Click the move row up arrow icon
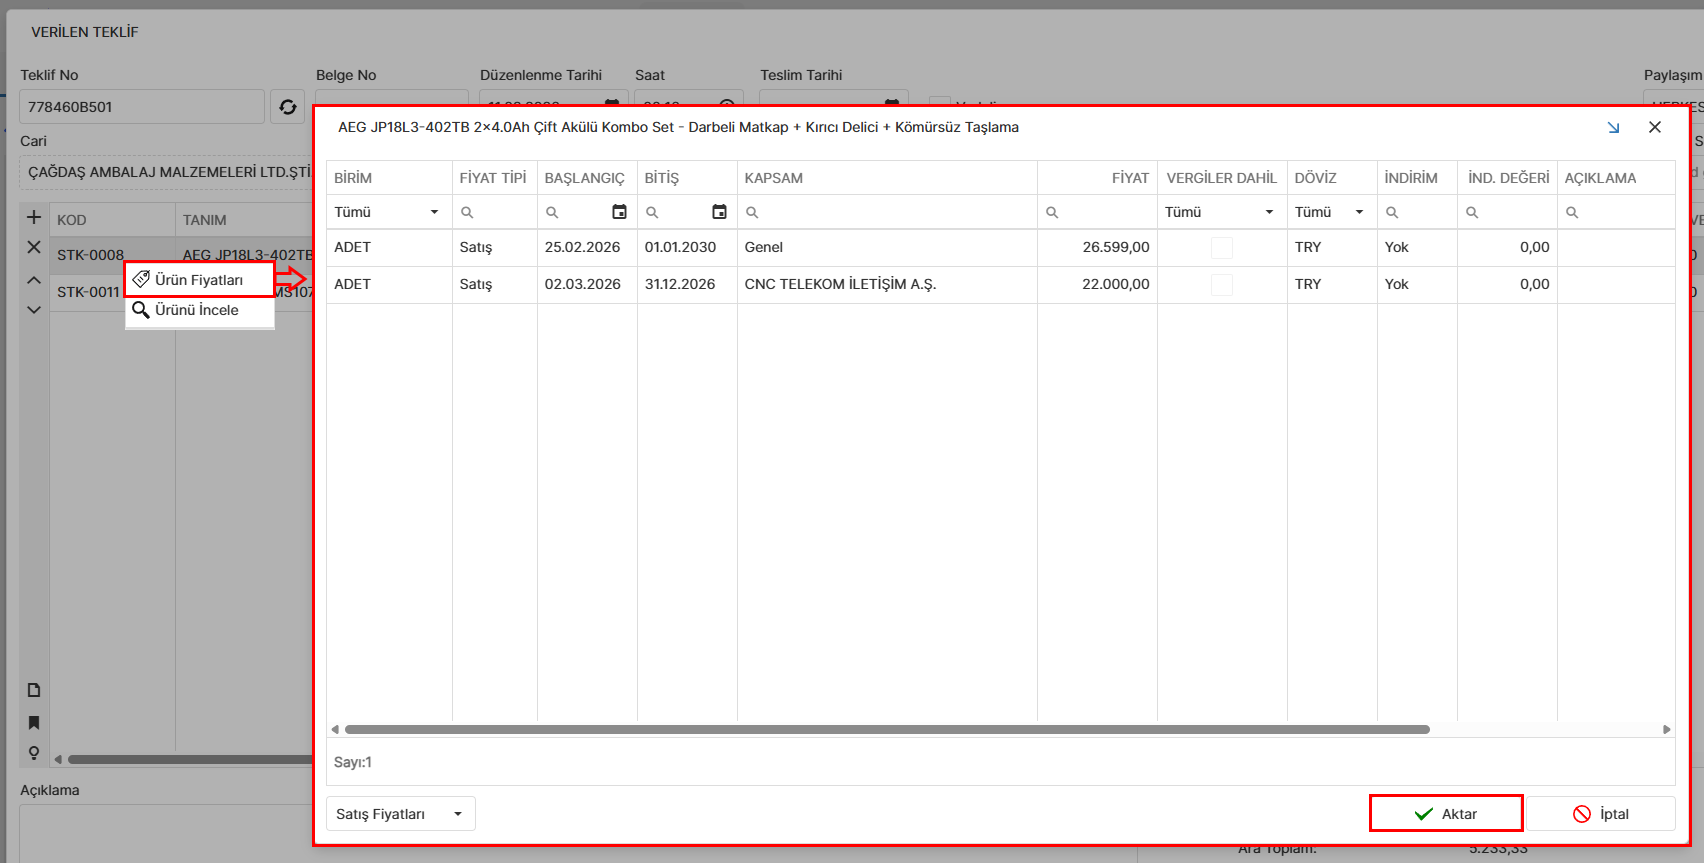Screen dimensions: 1704x863 coord(34,281)
